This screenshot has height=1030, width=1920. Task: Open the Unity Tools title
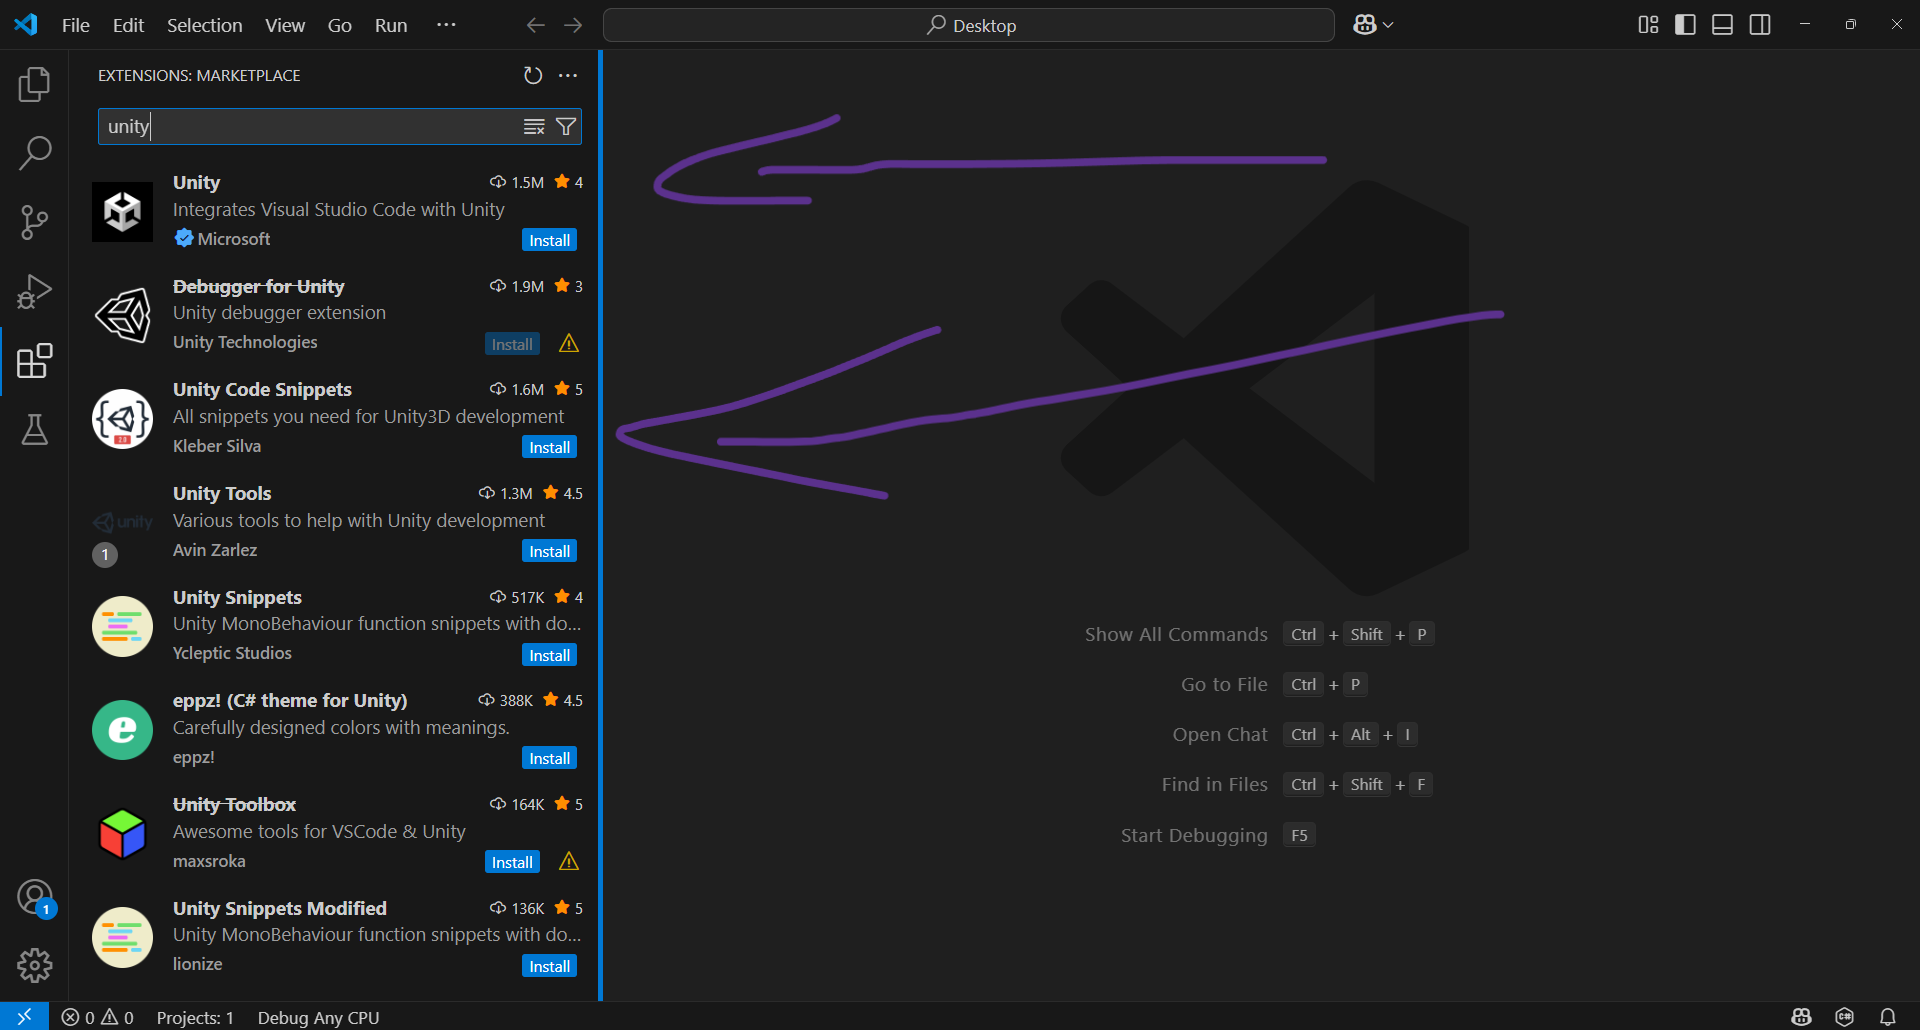coord(222,493)
